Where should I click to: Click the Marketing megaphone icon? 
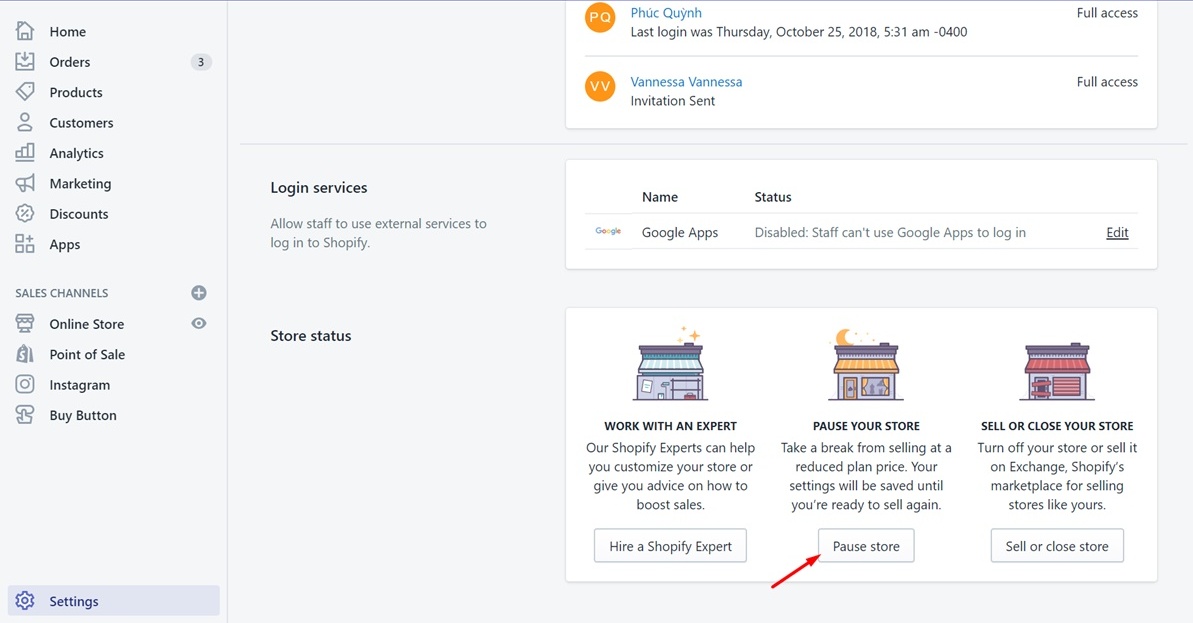[x=25, y=184]
